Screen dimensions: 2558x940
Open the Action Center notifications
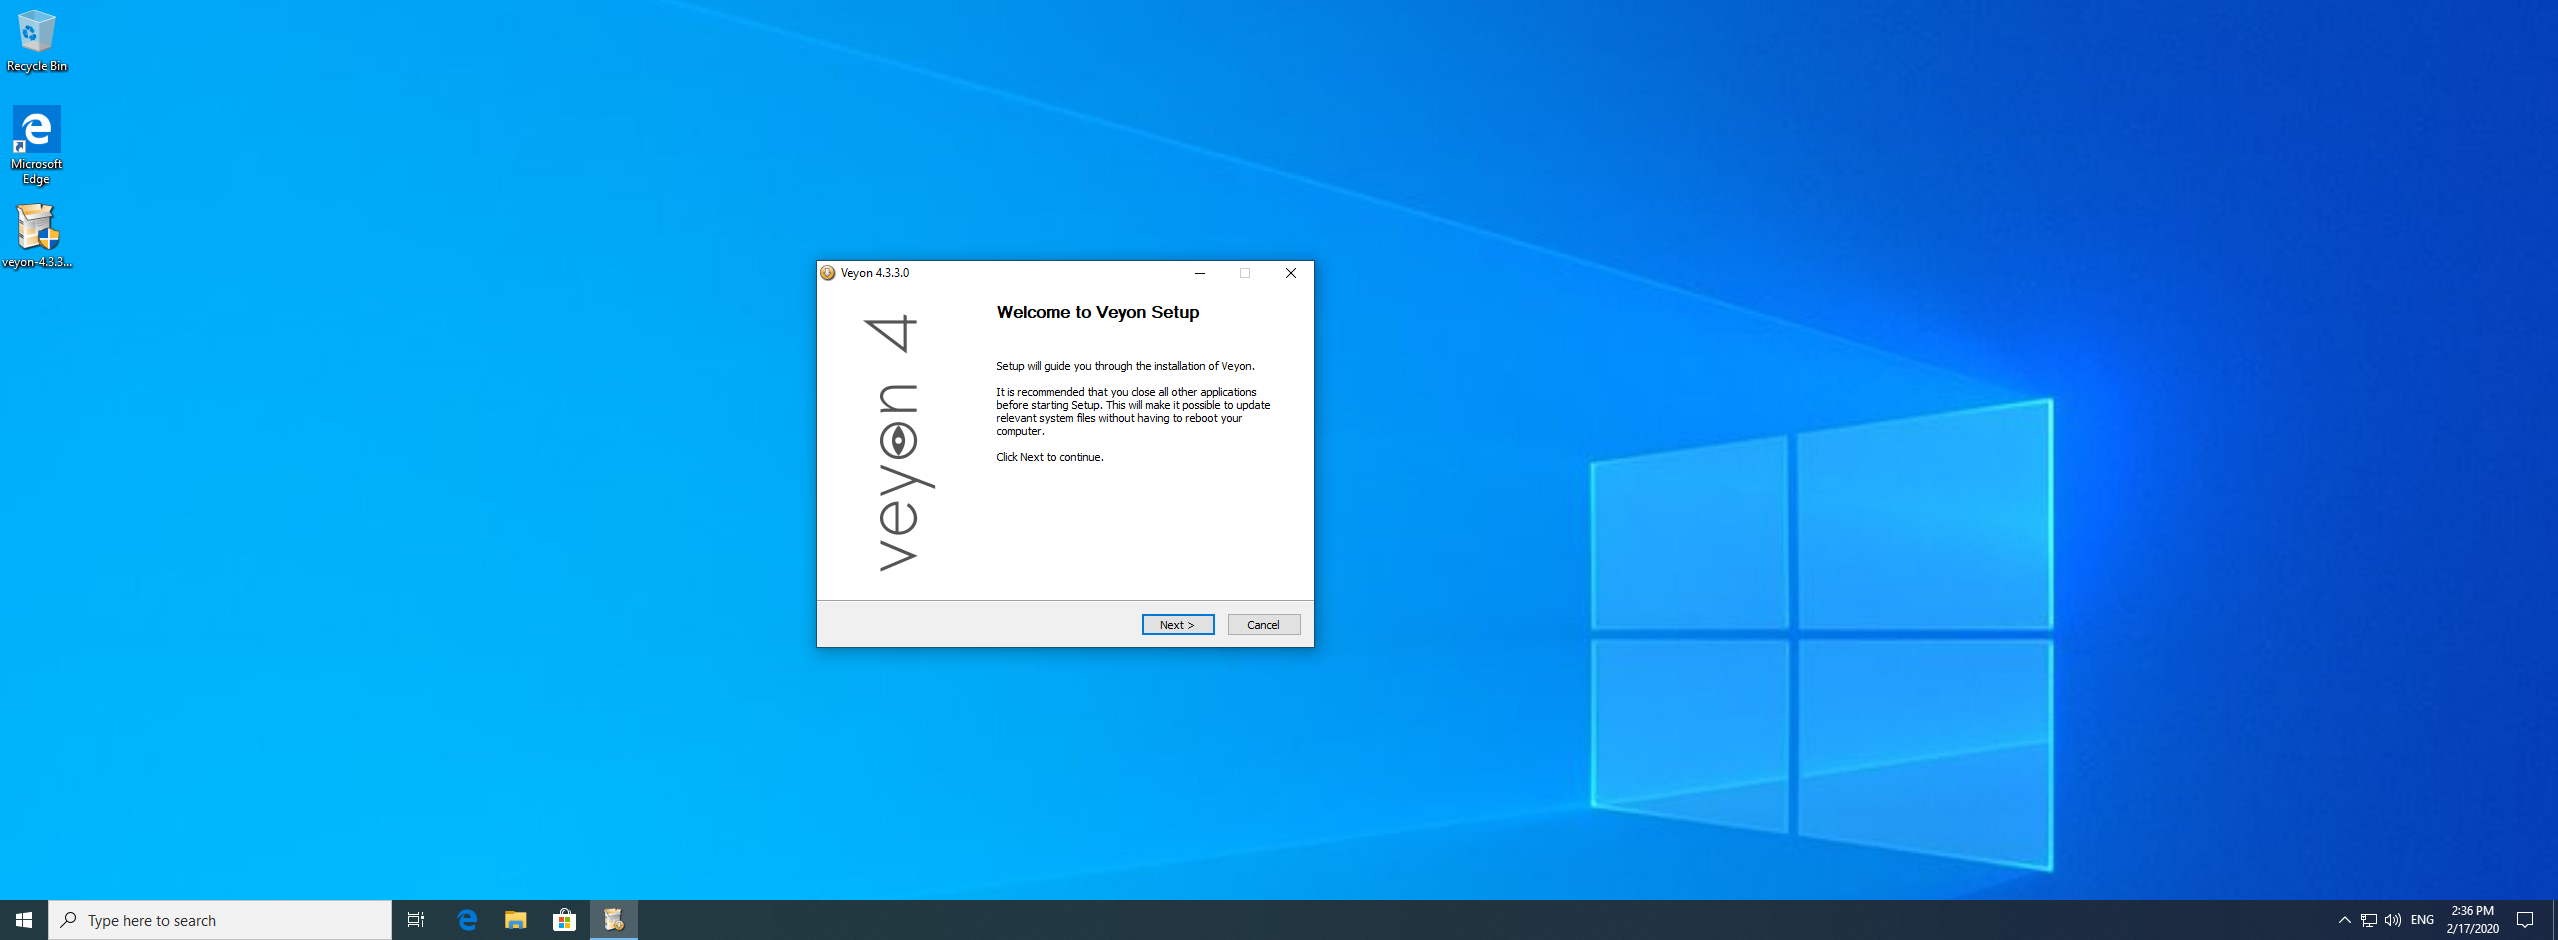(2525, 920)
